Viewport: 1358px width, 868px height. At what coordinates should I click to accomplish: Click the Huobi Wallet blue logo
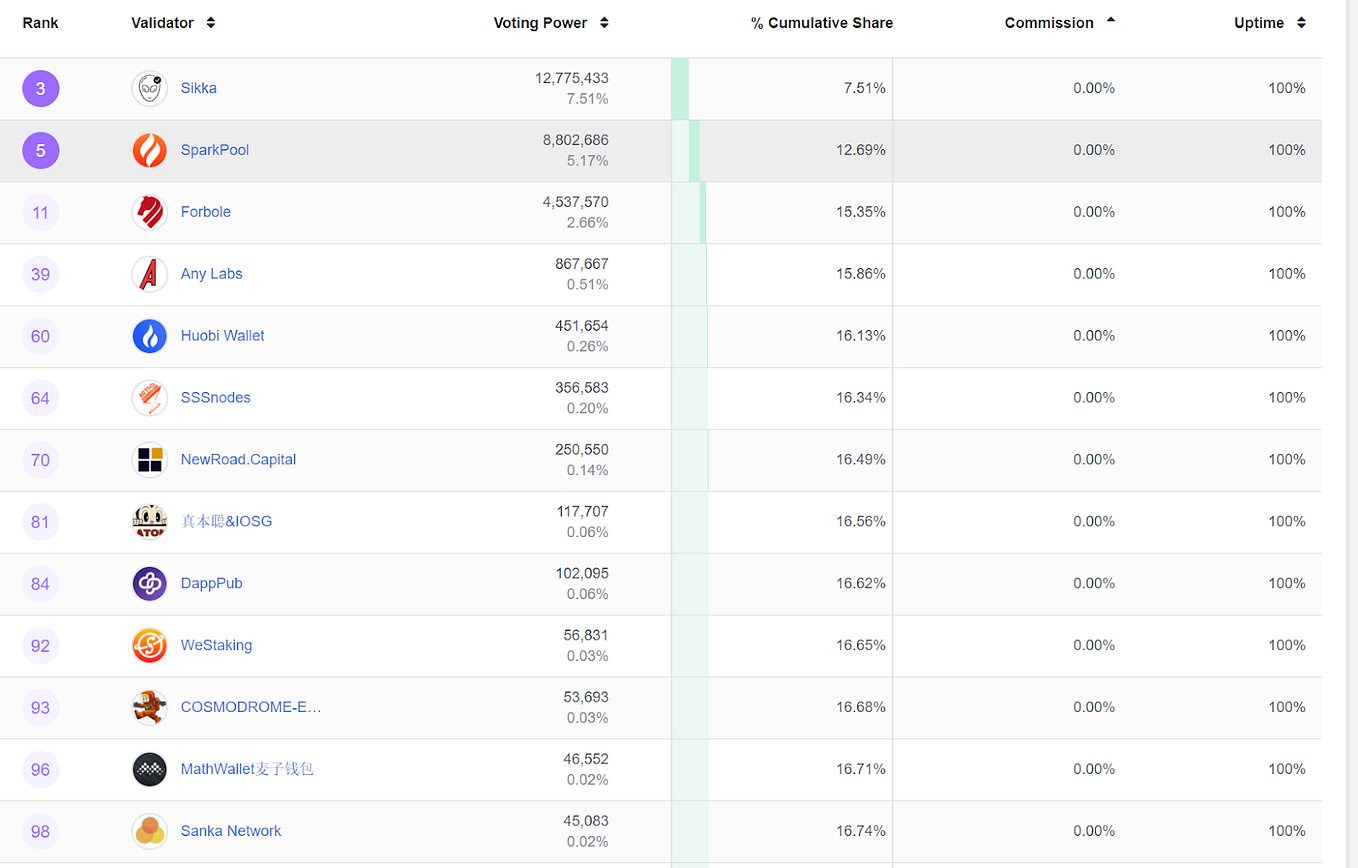149,336
